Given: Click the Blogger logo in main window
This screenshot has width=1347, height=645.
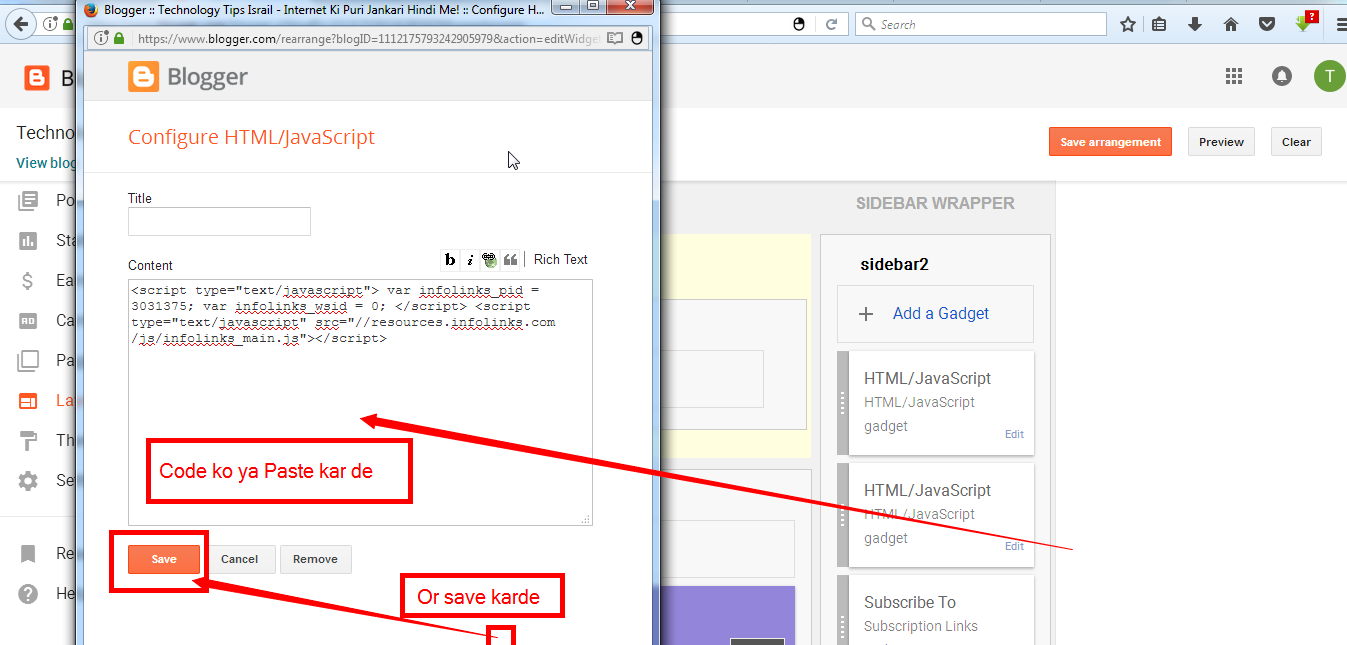Looking at the screenshot, I should click(x=37, y=77).
